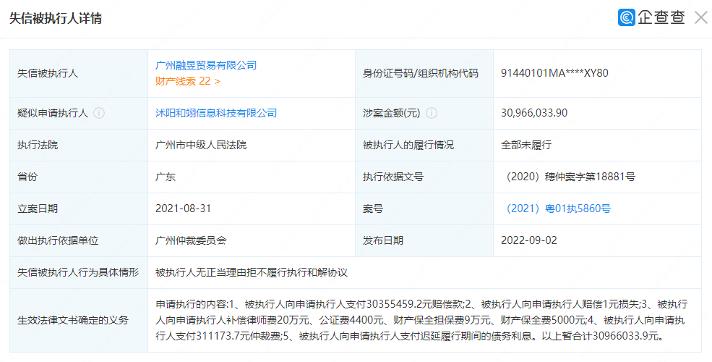This screenshot has height=362, width=712.
Task: Click the 失信被执行人详情 title
Action: click(55, 18)
